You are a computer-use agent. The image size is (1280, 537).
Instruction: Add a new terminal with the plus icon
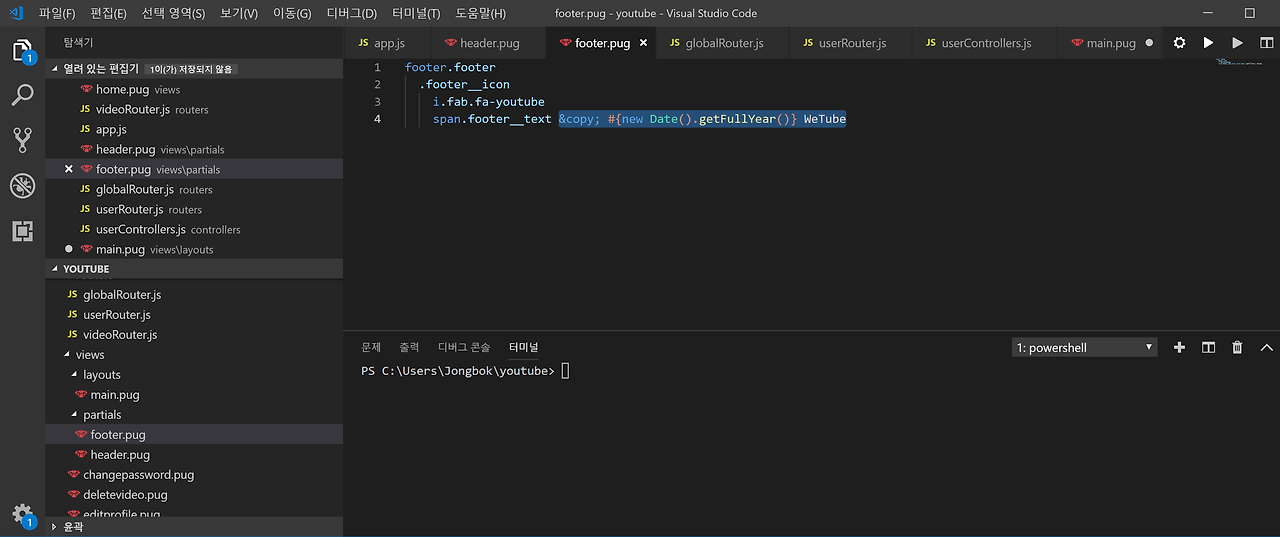pyautogui.click(x=1179, y=347)
